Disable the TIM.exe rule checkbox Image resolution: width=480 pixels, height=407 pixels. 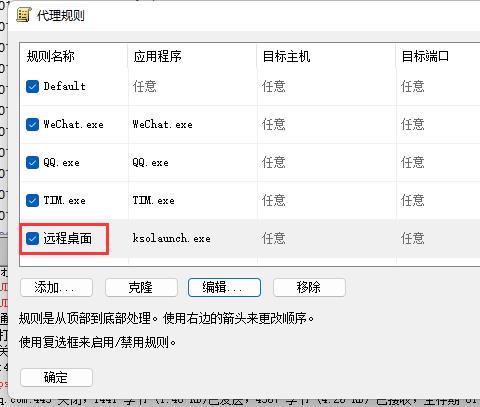(x=32, y=200)
